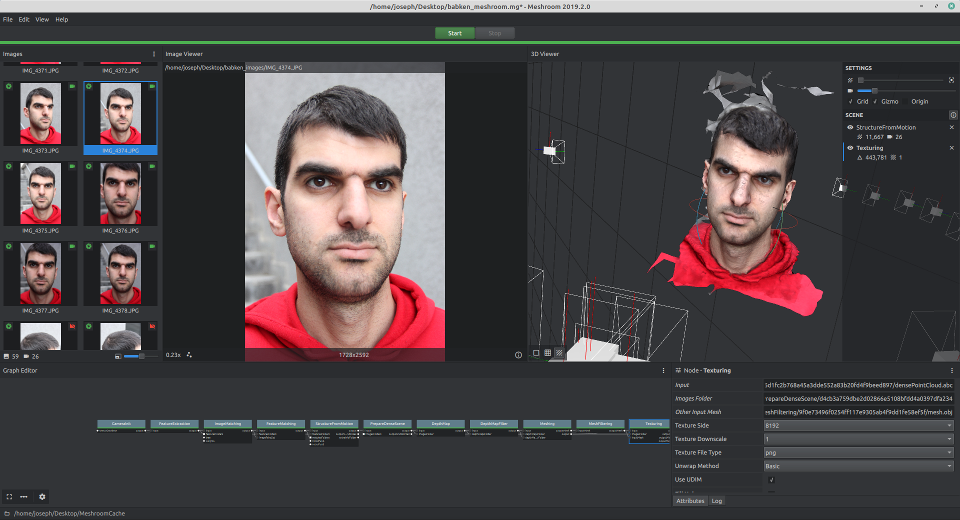The width and height of the screenshot is (960, 520).
Task: Click the fixed point size icon
Action: coord(951,80)
